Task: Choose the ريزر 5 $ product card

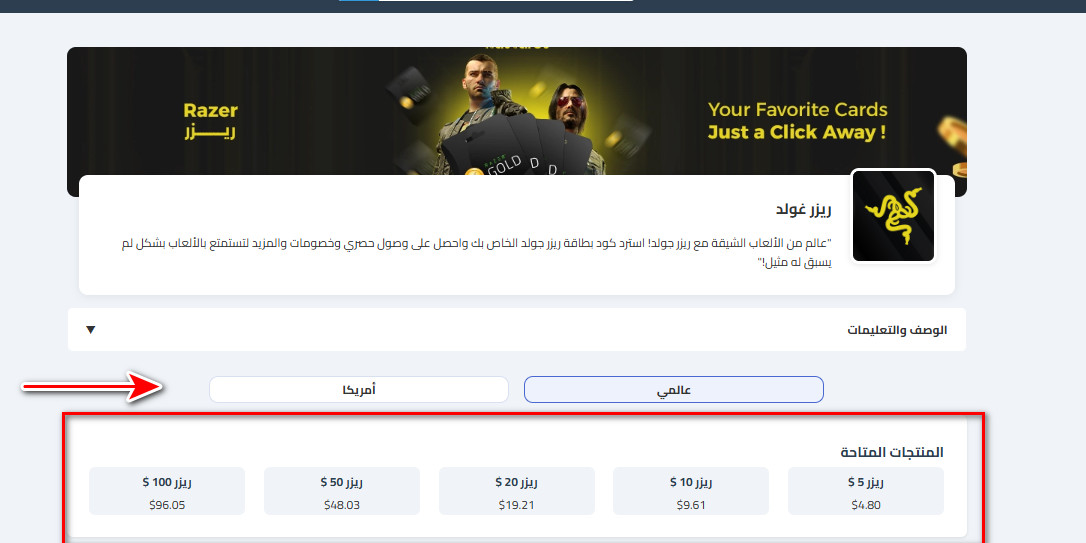Action: tap(866, 491)
